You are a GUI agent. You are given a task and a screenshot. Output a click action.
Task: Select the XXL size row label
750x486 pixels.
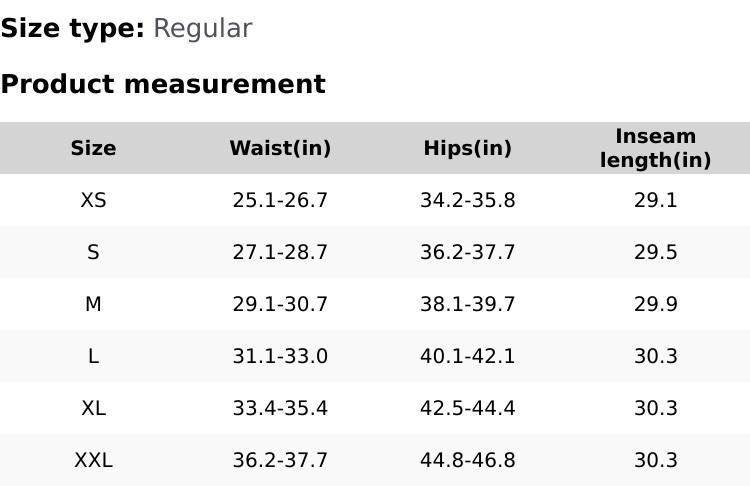click(93, 460)
